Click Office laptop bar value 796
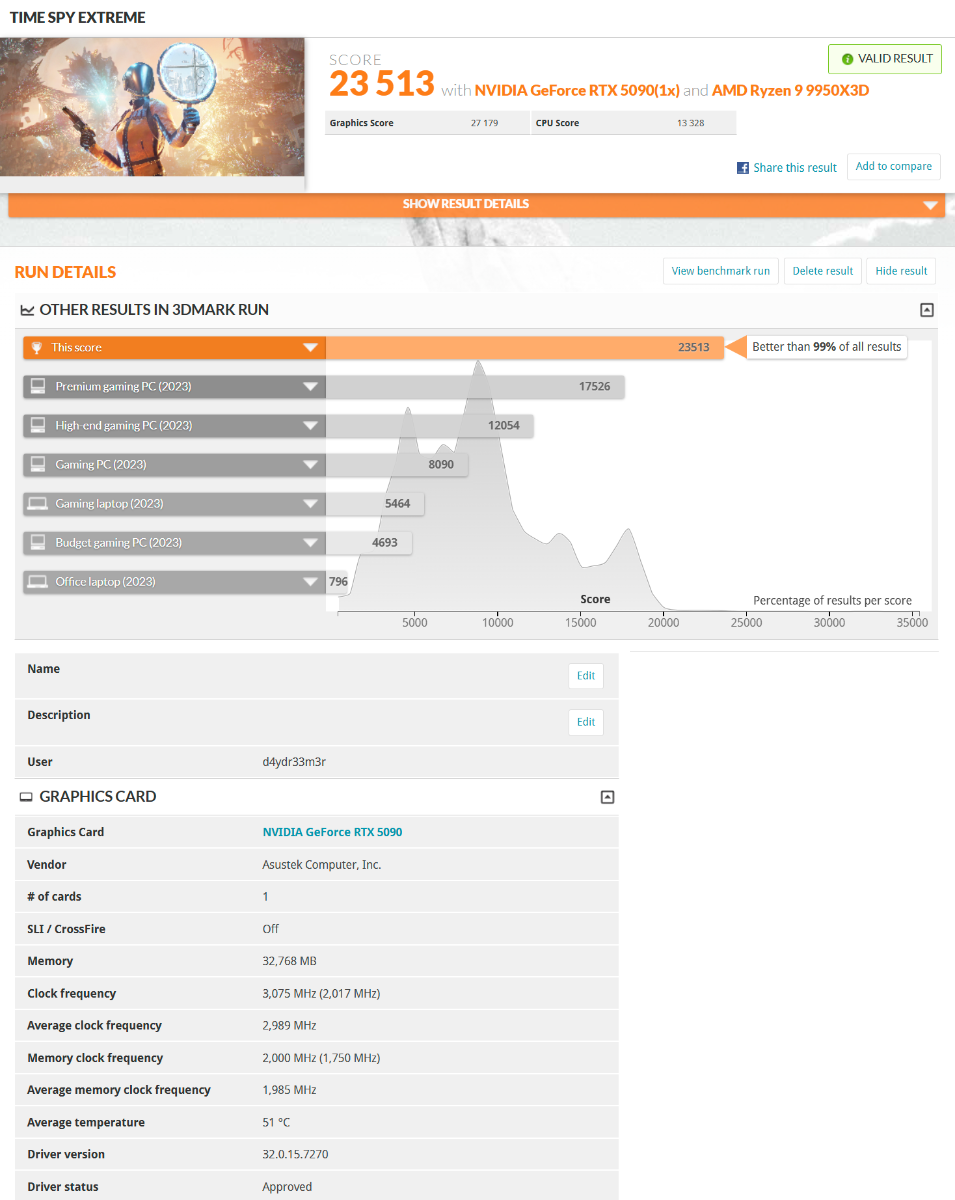The height and width of the screenshot is (1200, 955). coord(338,581)
